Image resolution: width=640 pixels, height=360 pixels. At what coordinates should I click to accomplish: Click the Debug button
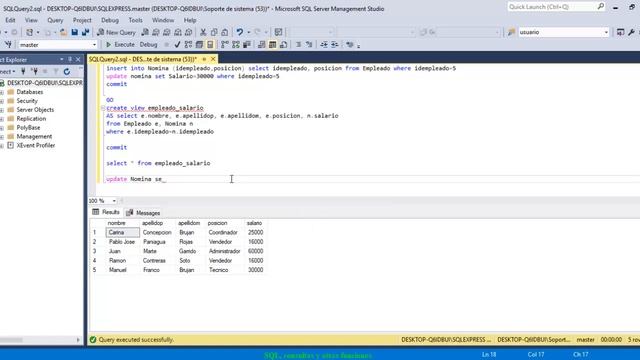click(x=148, y=44)
